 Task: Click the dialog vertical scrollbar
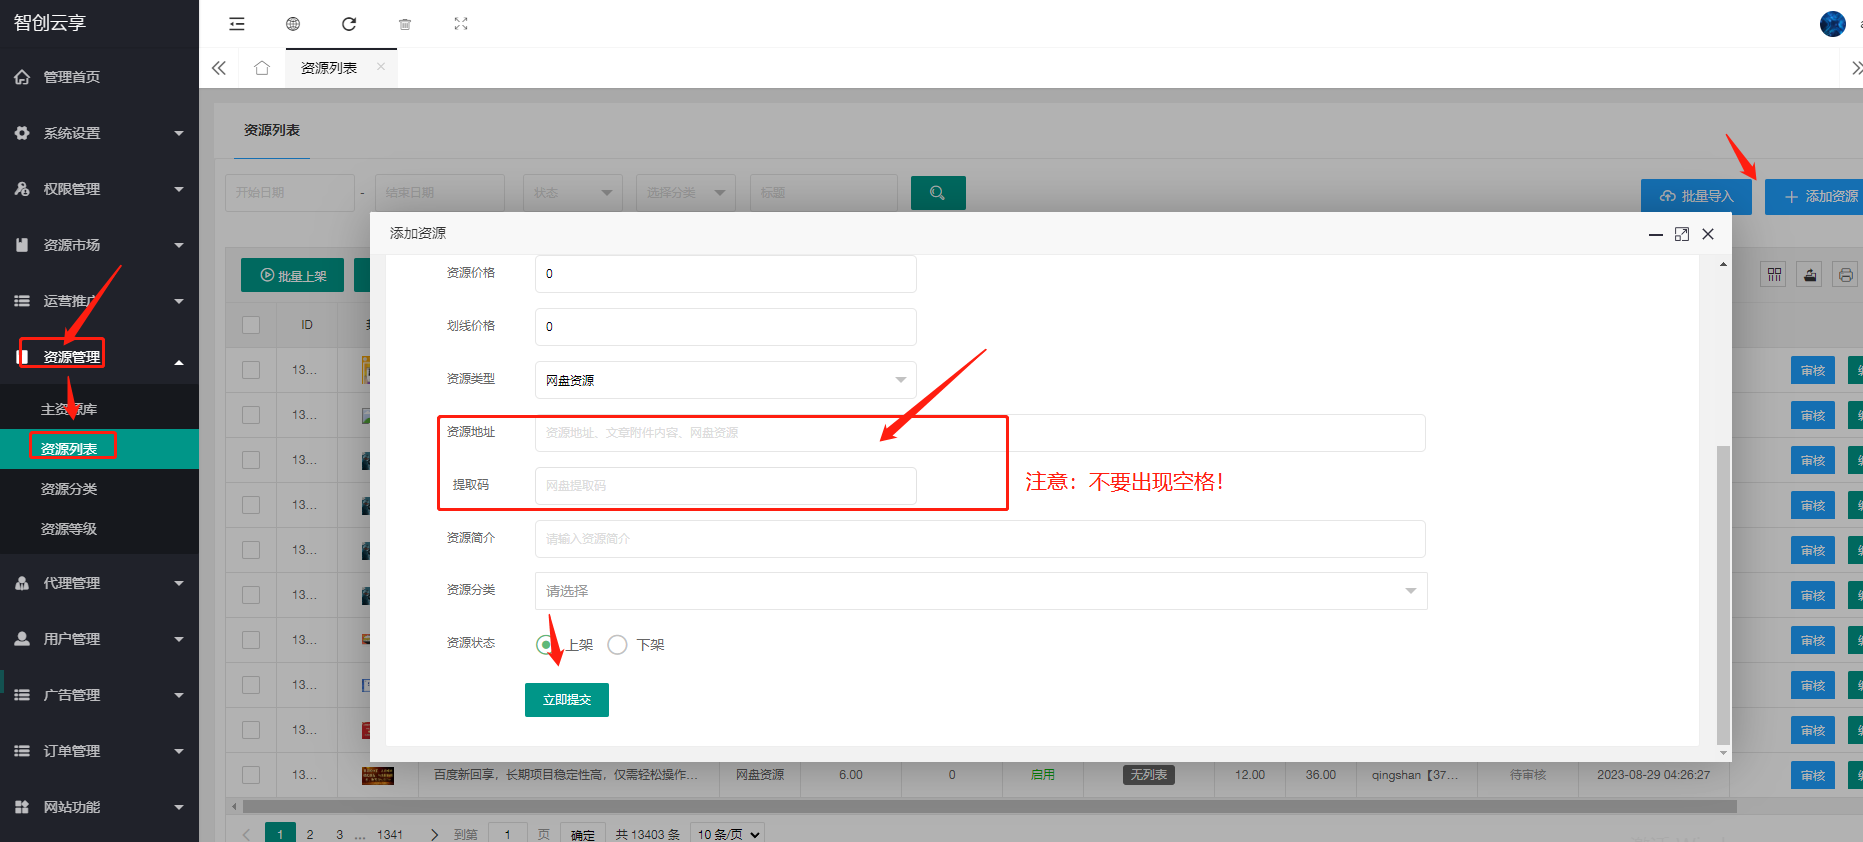1722,595
